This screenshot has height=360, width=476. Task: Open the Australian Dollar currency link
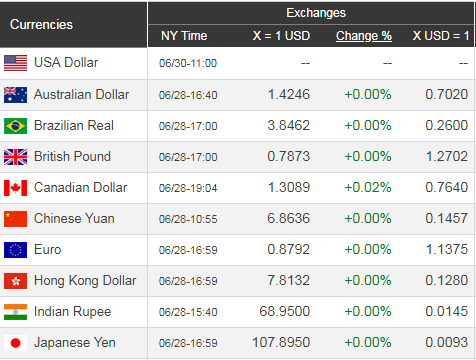(81, 94)
